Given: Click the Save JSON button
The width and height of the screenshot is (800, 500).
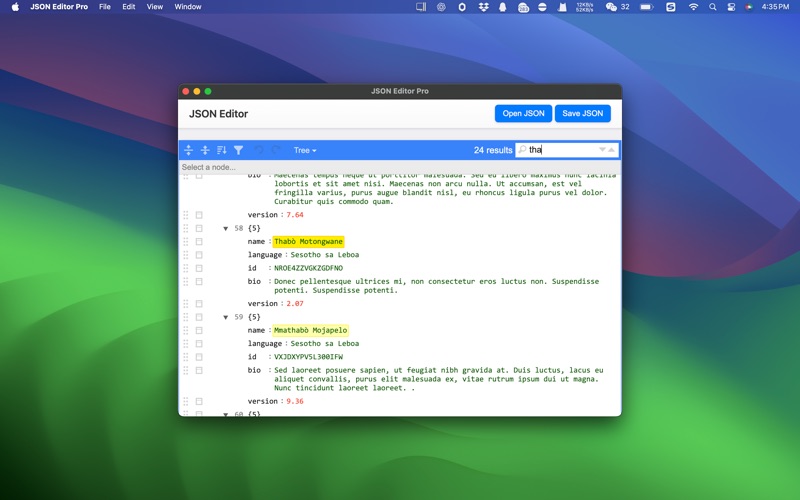Looking at the screenshot, I should click(582, 114).
